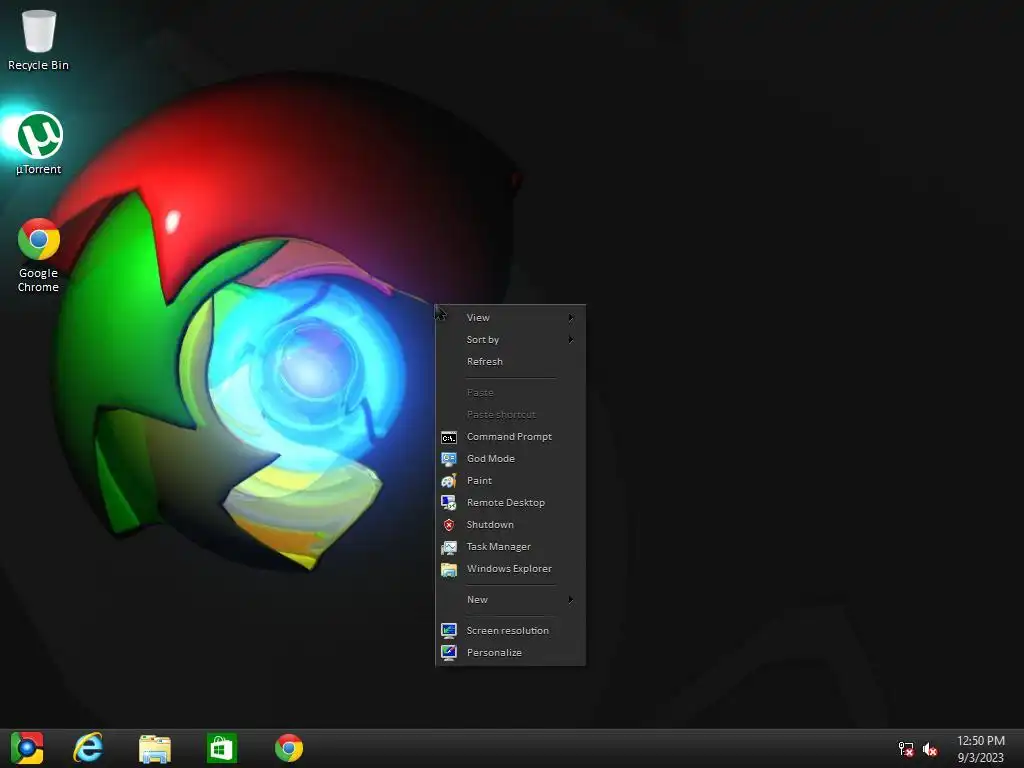Viewport: 1024px width, 768px height.
Task: Click the 9/3/2023 date in the tray
Action: (x=981, y=758)
